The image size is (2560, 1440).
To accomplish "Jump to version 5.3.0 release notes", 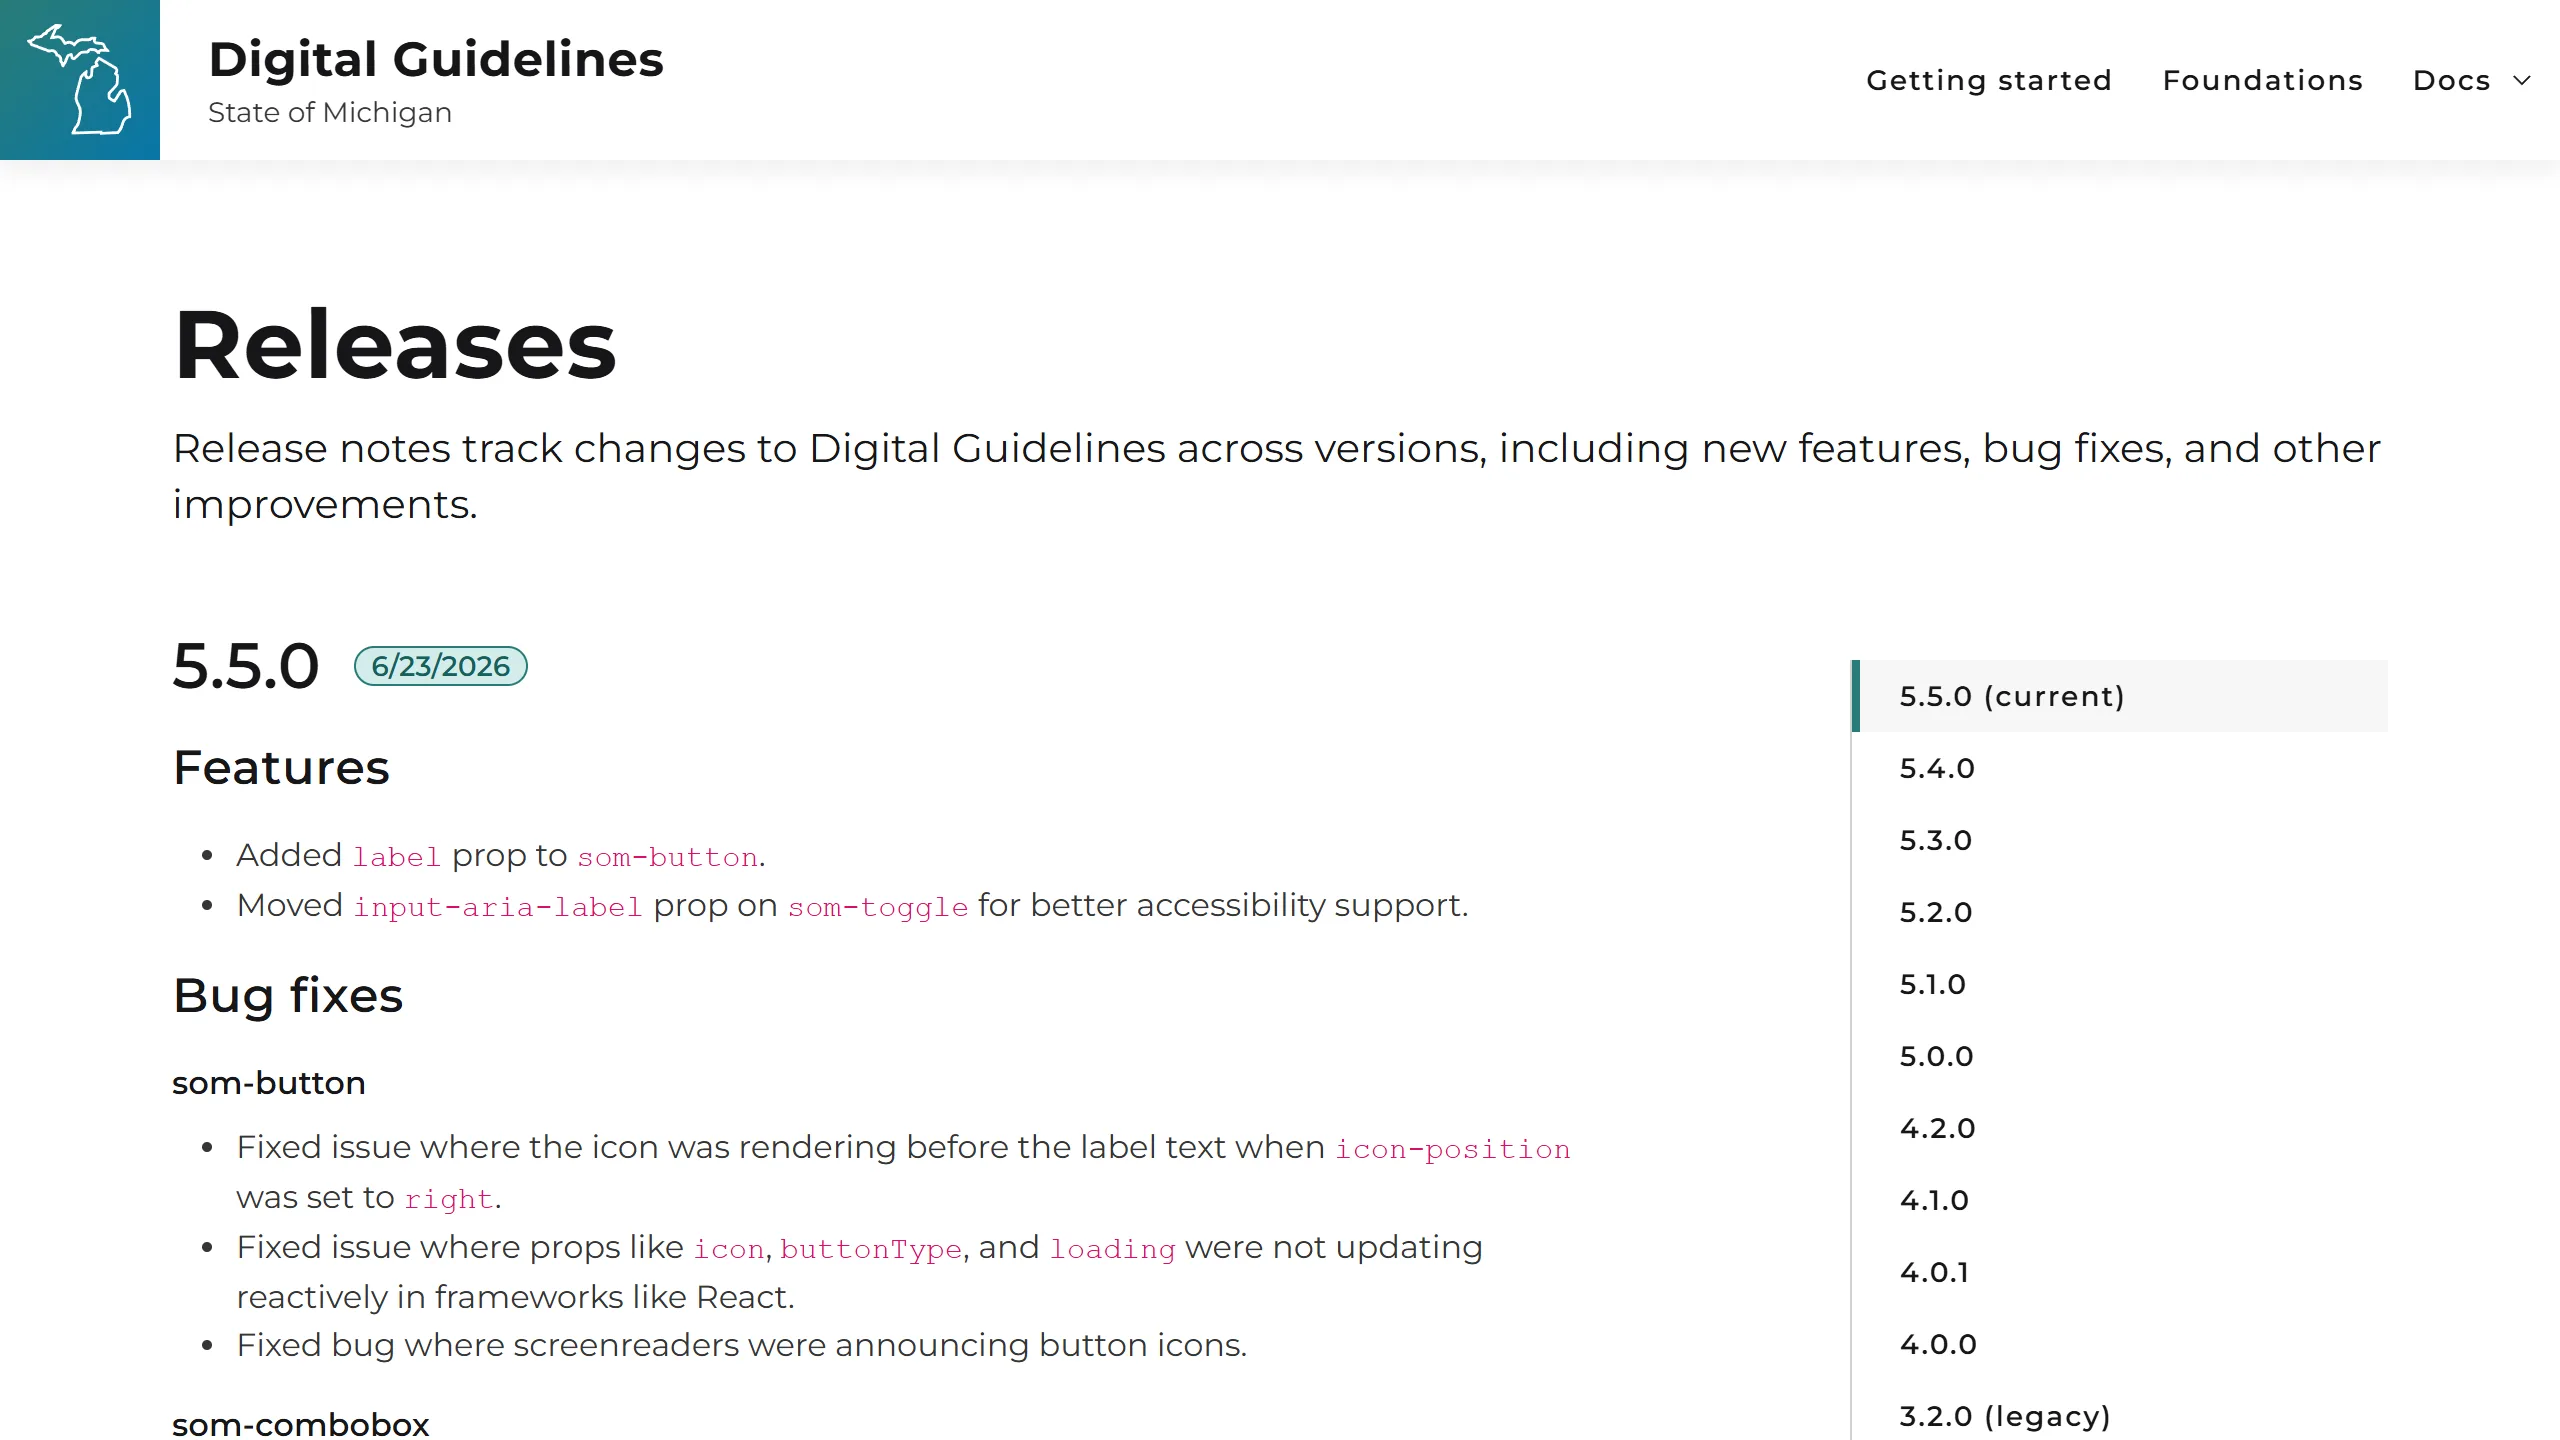I will pos(2120,840).
